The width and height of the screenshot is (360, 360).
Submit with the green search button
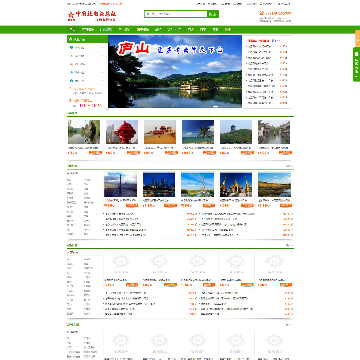tap(213, 14)
